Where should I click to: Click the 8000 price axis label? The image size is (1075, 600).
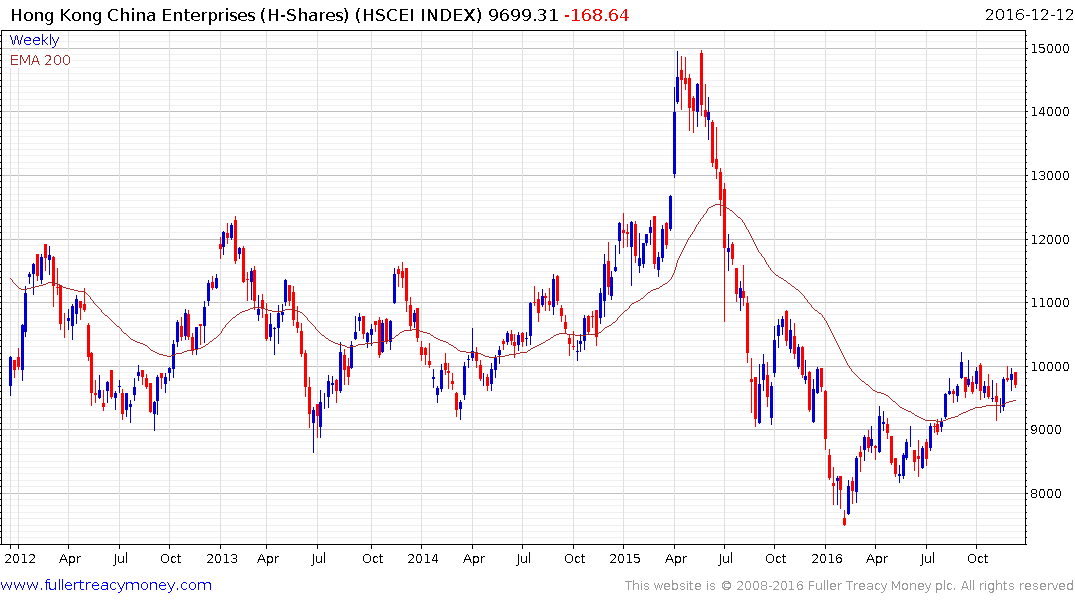click(x=1046, y=494)
